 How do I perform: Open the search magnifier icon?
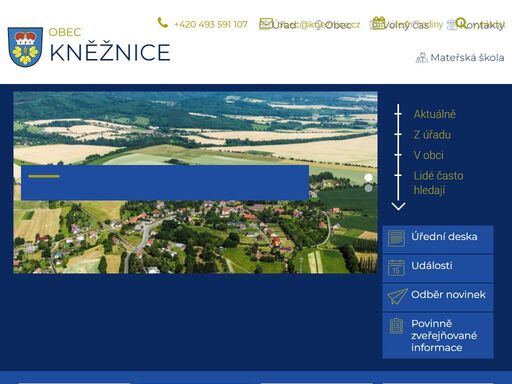click(461, 23)
